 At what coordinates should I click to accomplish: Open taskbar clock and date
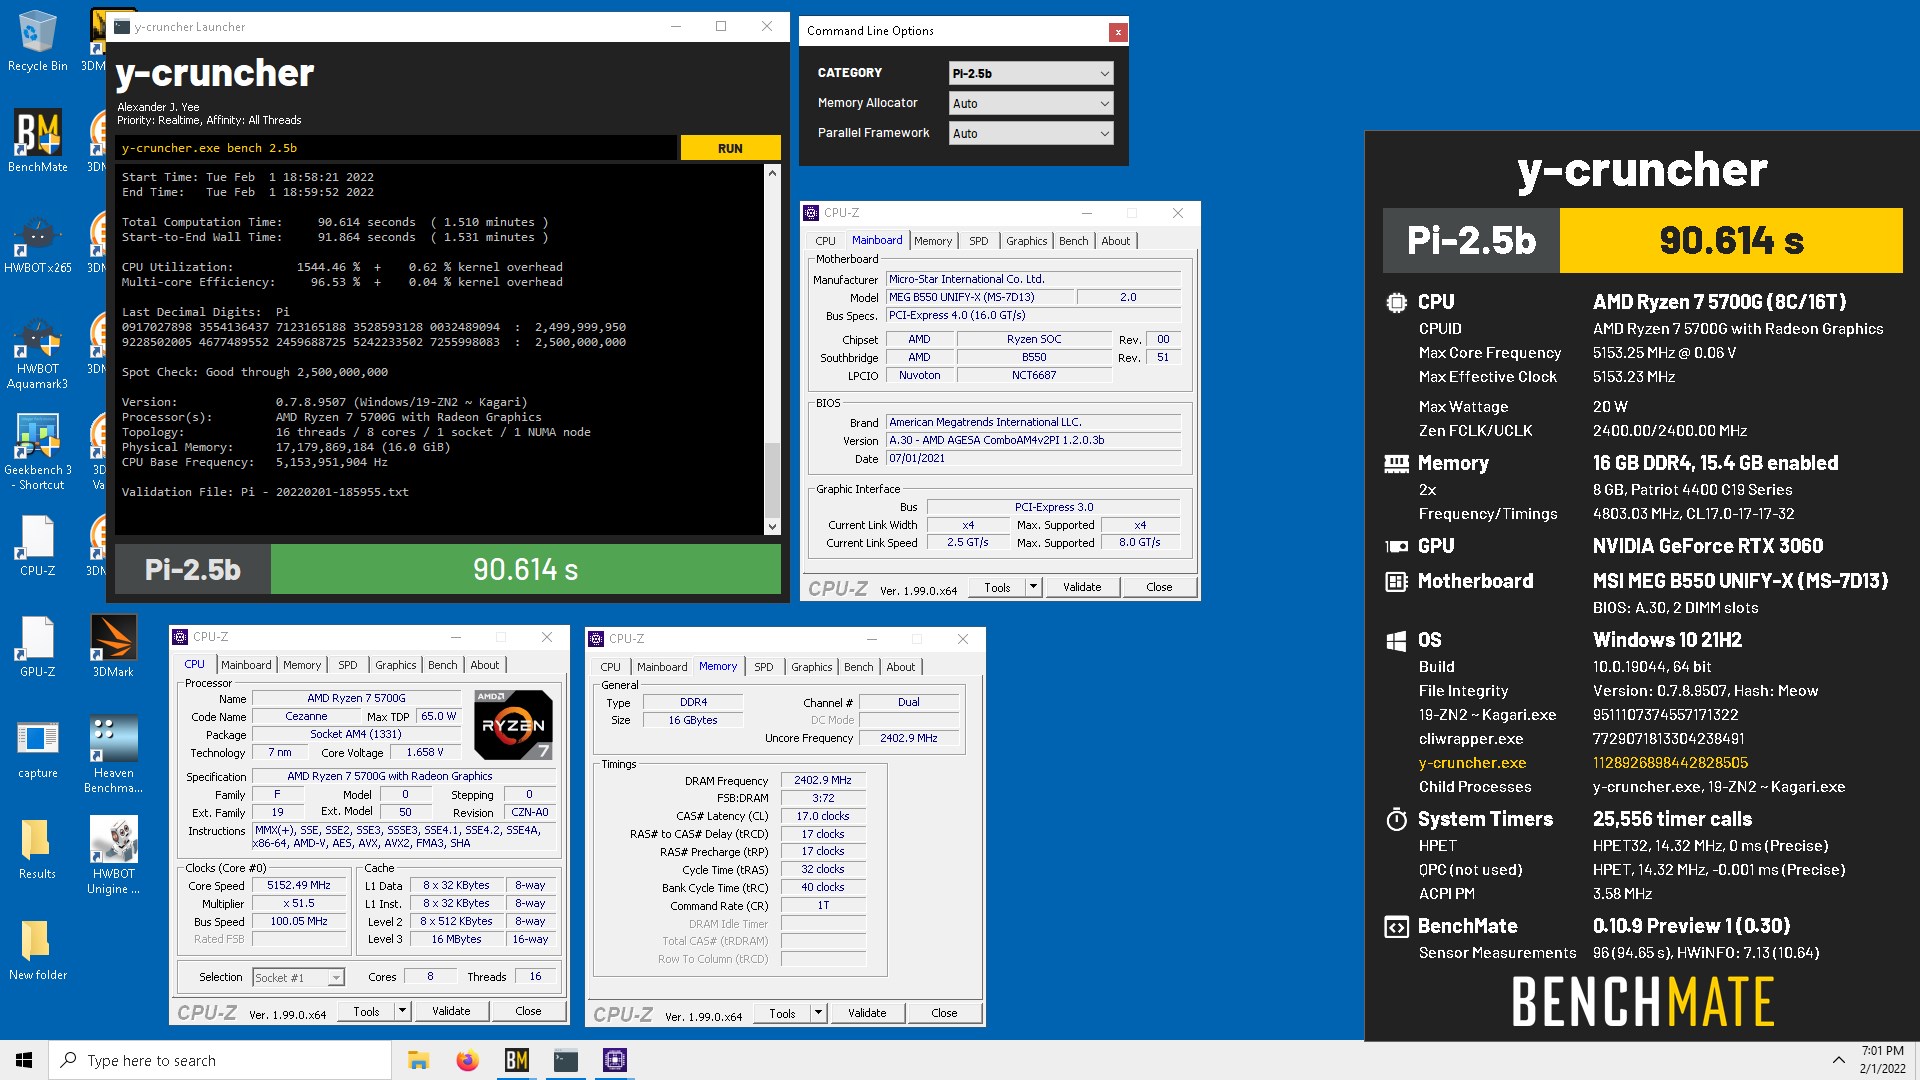(1882, 1060)
